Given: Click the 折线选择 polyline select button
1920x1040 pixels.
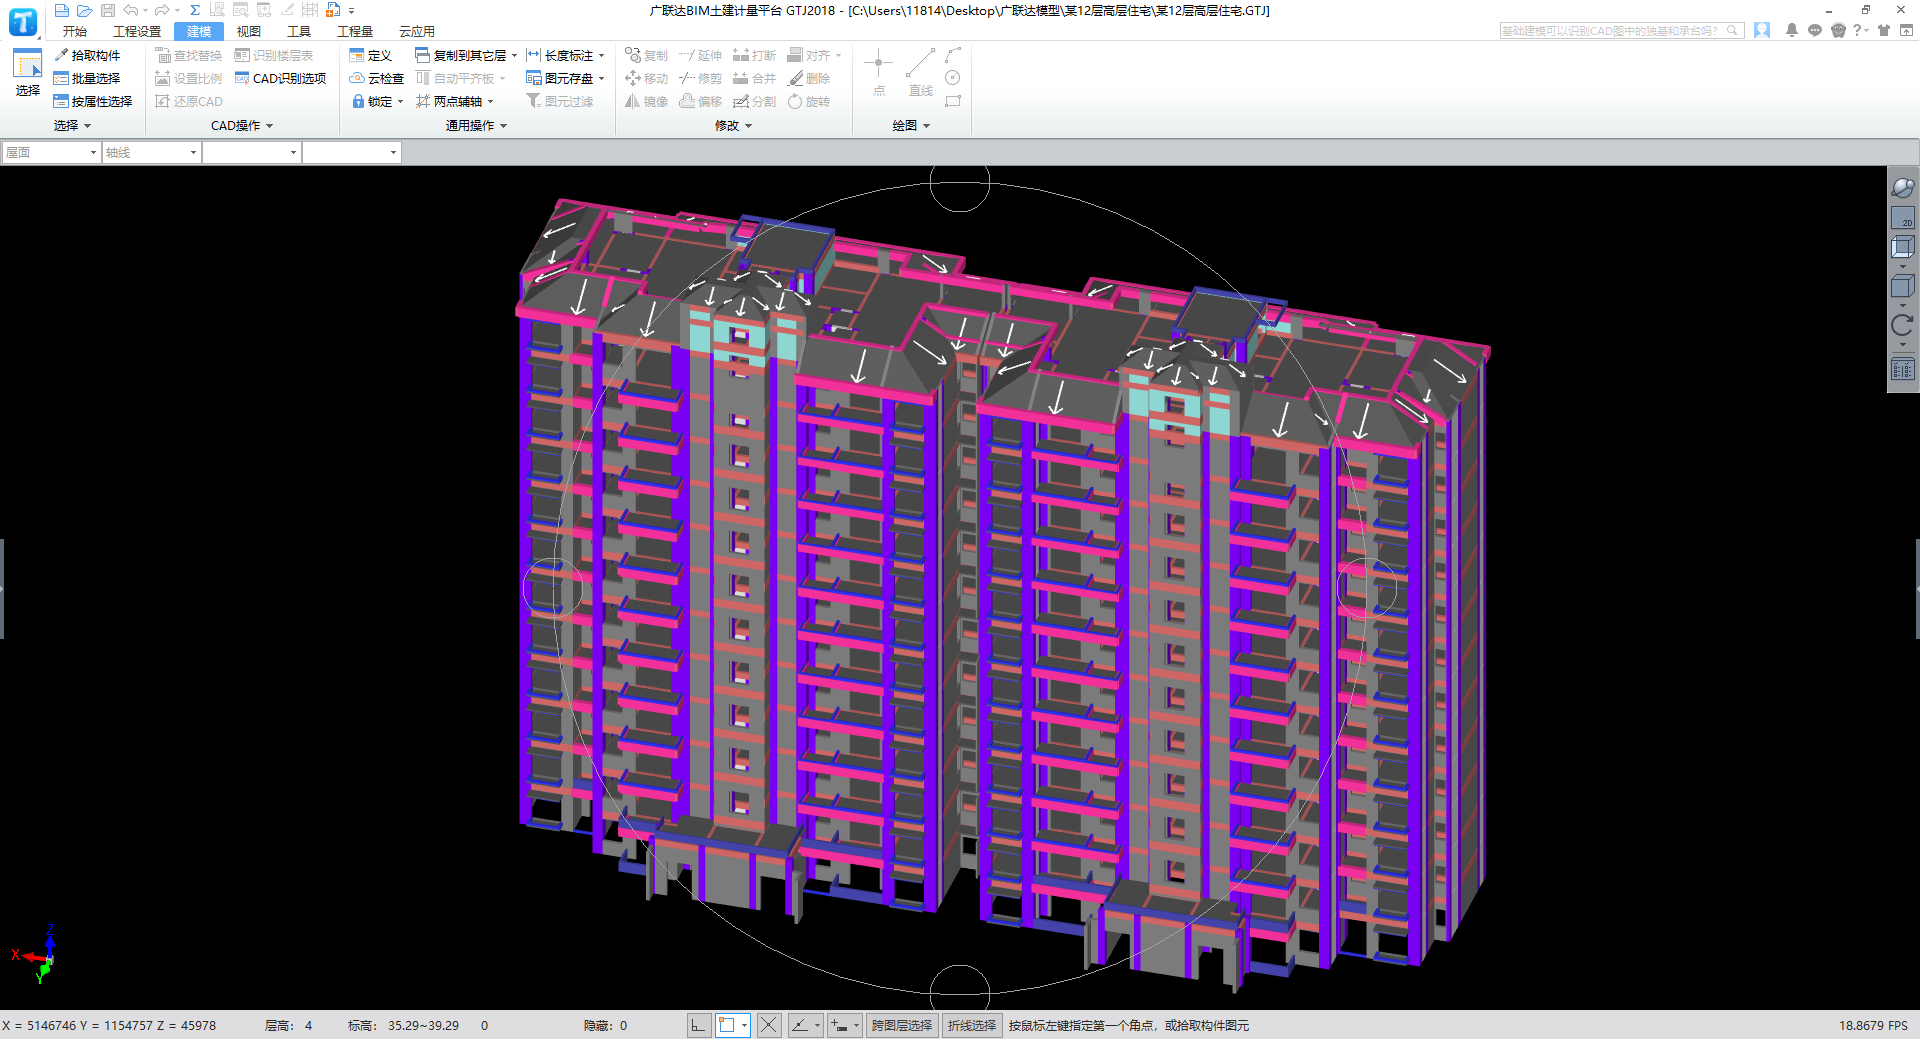Looking at the screenshot, I should coord(972,1025).
